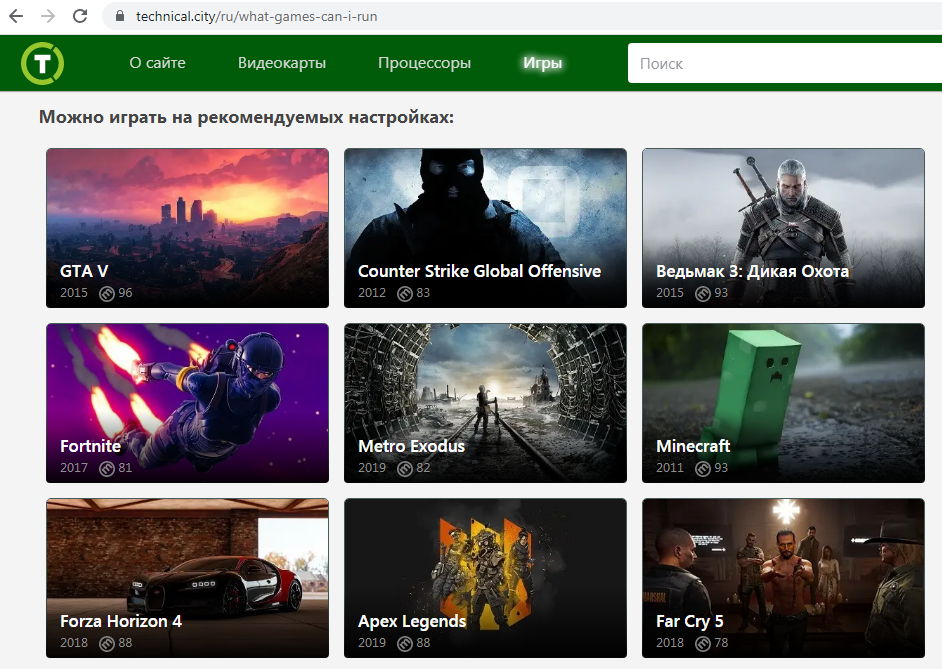Click the browser address bar URL
The width and height of the screenshot is (942, 669).
[x=257, y=16]
